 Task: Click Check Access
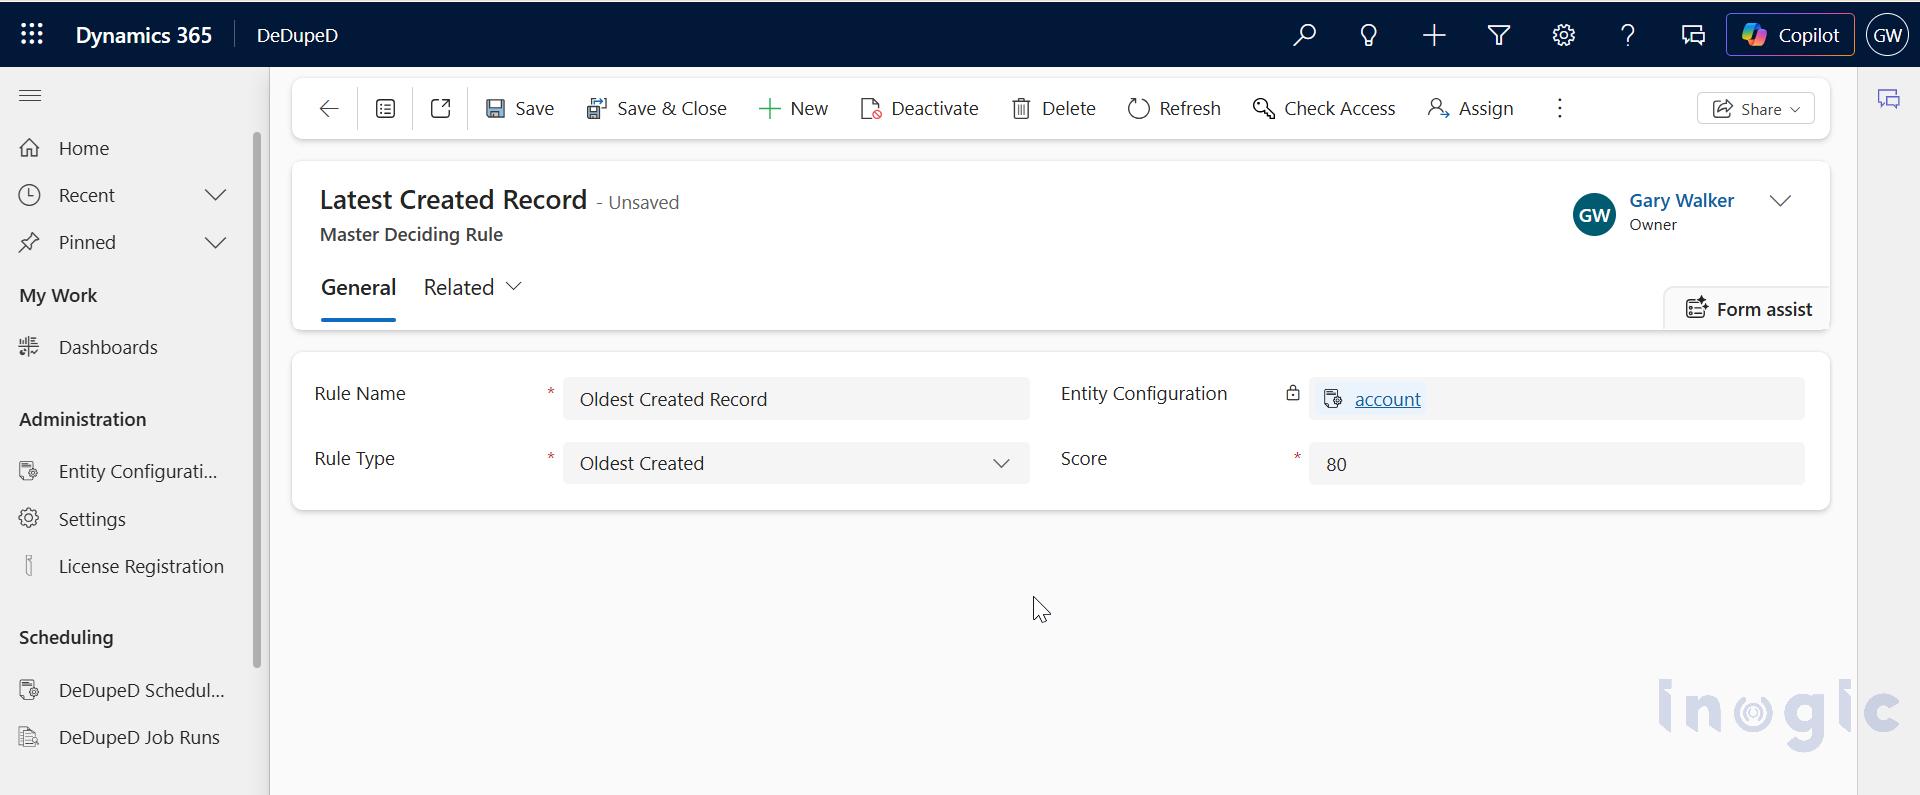pyautogui.click(x=1324, y=108)
